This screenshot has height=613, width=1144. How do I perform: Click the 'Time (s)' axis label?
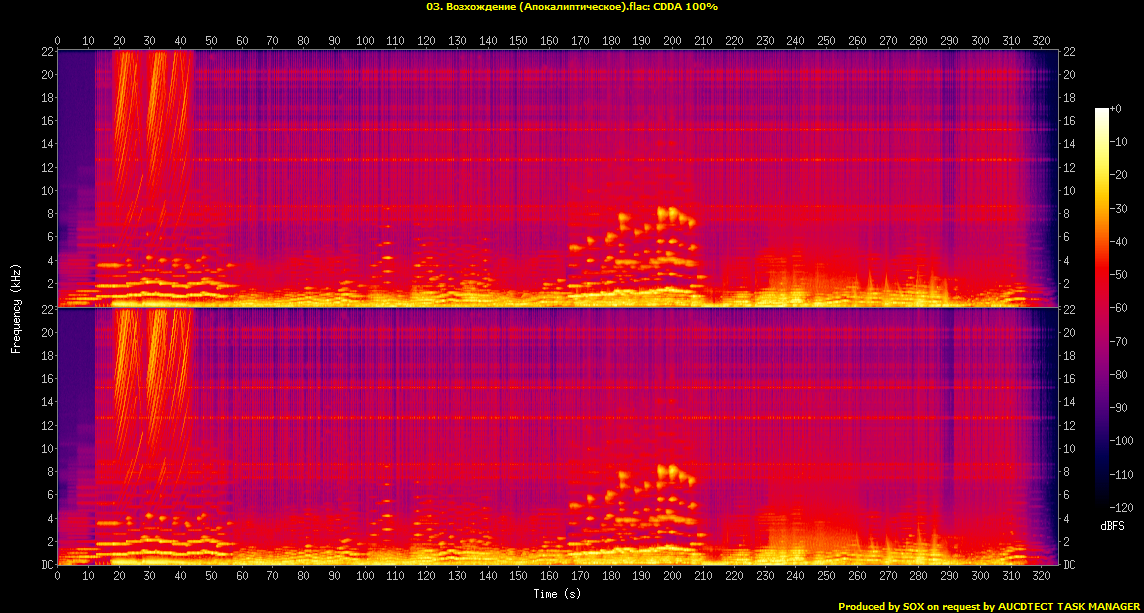click(557, 593)
